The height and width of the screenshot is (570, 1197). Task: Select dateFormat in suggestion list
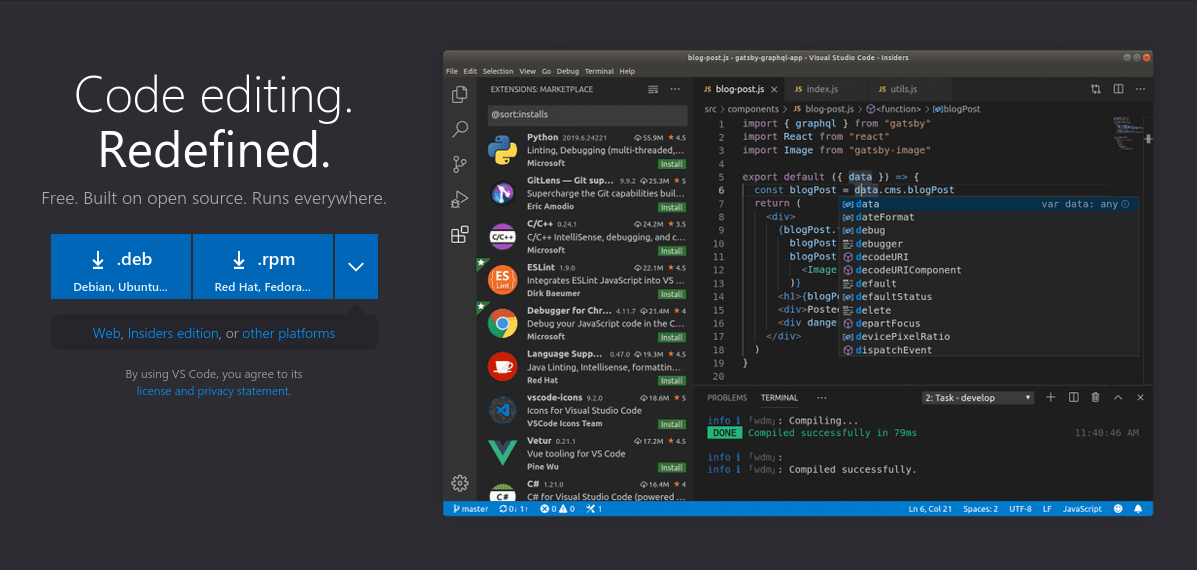coord(989,217)
